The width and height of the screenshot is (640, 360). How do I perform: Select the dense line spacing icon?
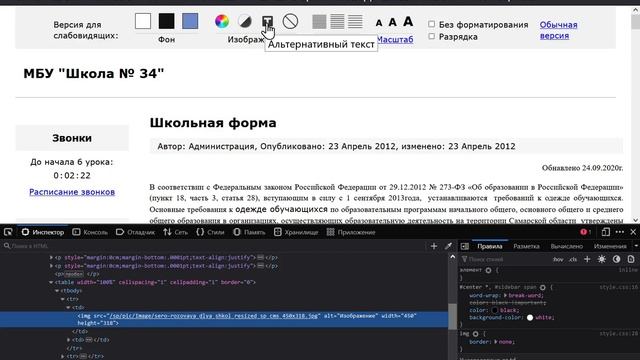coord(319,21)
